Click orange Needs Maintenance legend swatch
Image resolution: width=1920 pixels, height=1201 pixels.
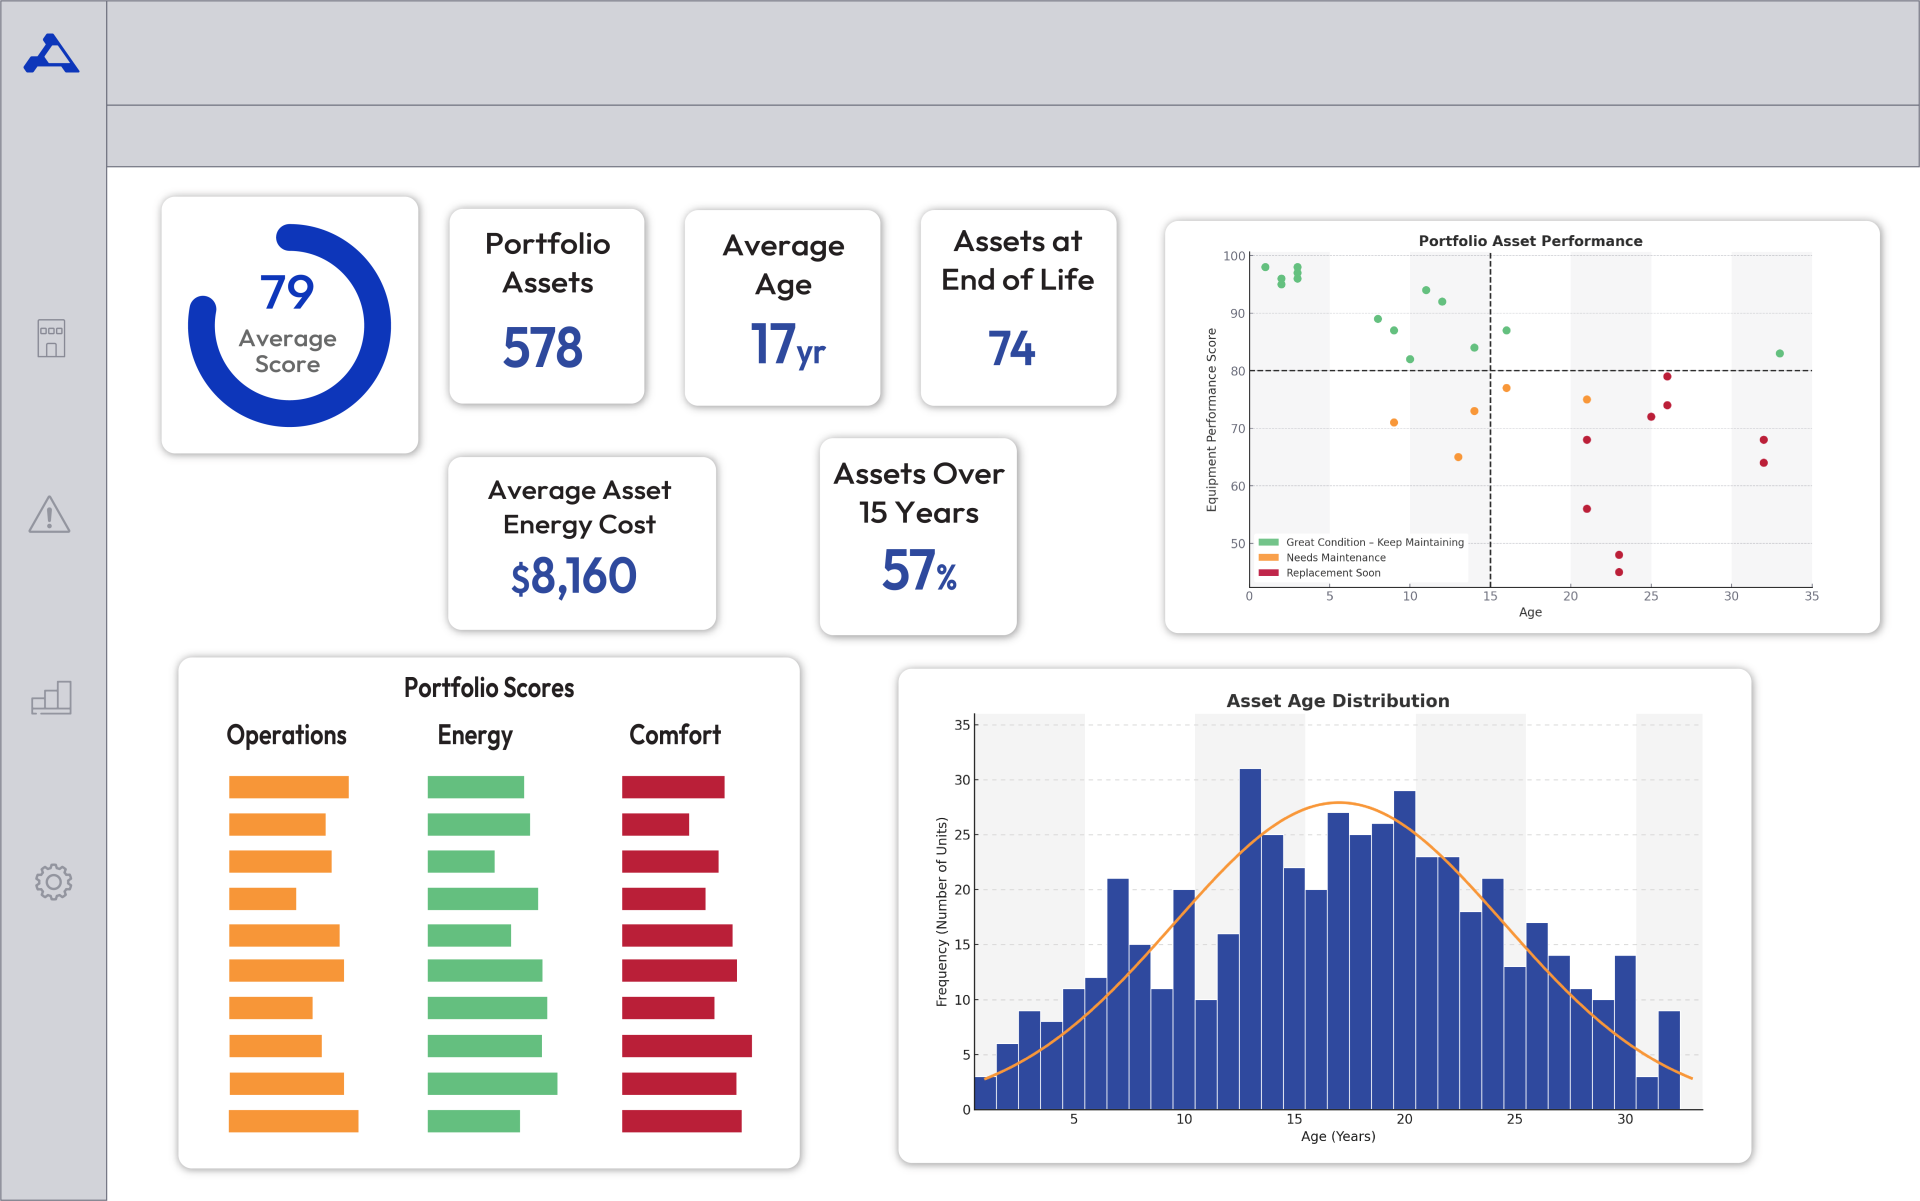1268,558
